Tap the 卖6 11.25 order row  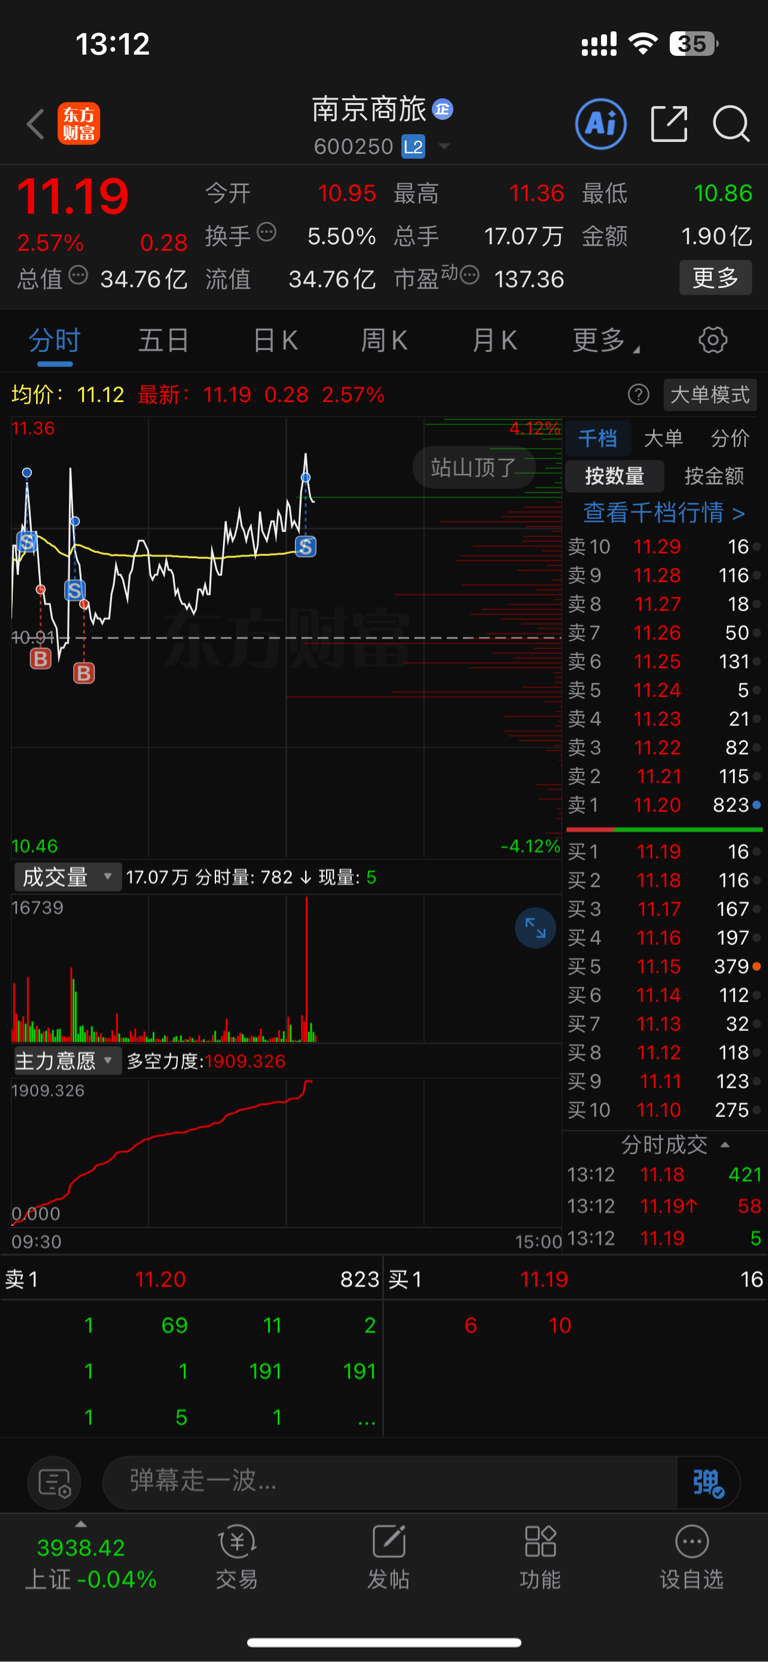coord(665,662)
